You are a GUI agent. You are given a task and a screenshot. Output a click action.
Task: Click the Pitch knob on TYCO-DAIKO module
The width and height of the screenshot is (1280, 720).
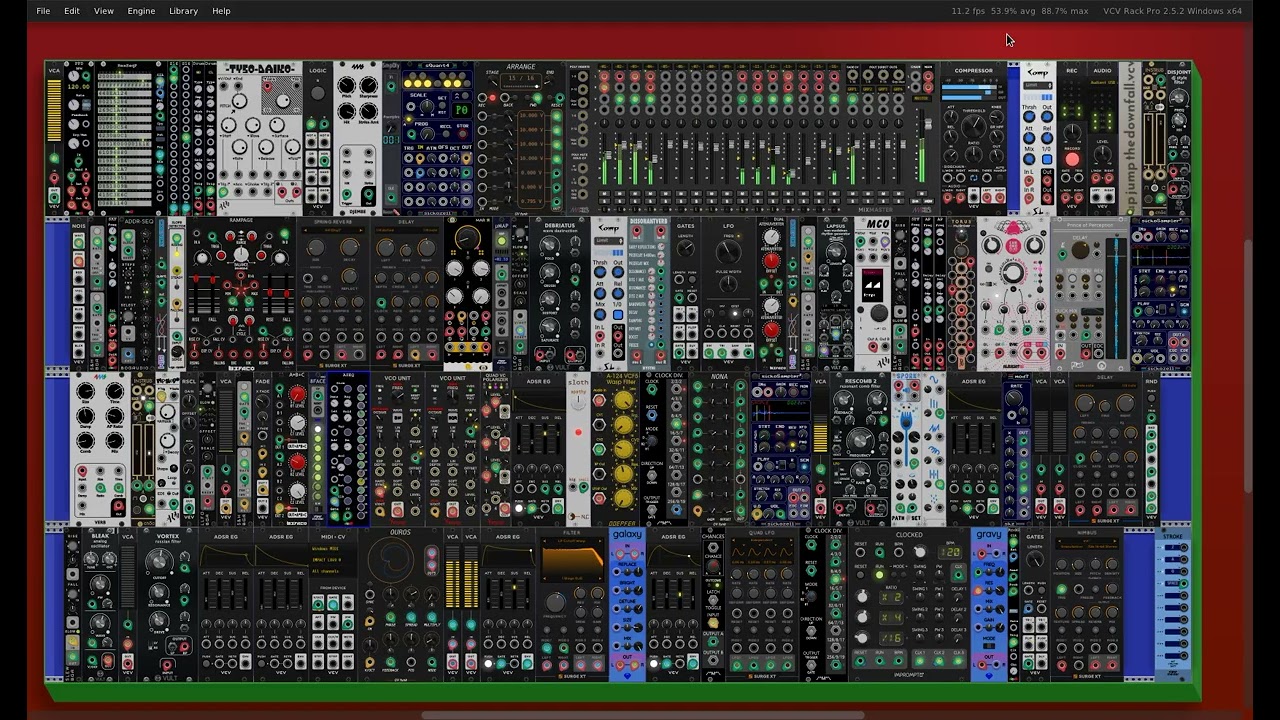tap(240, 101)
